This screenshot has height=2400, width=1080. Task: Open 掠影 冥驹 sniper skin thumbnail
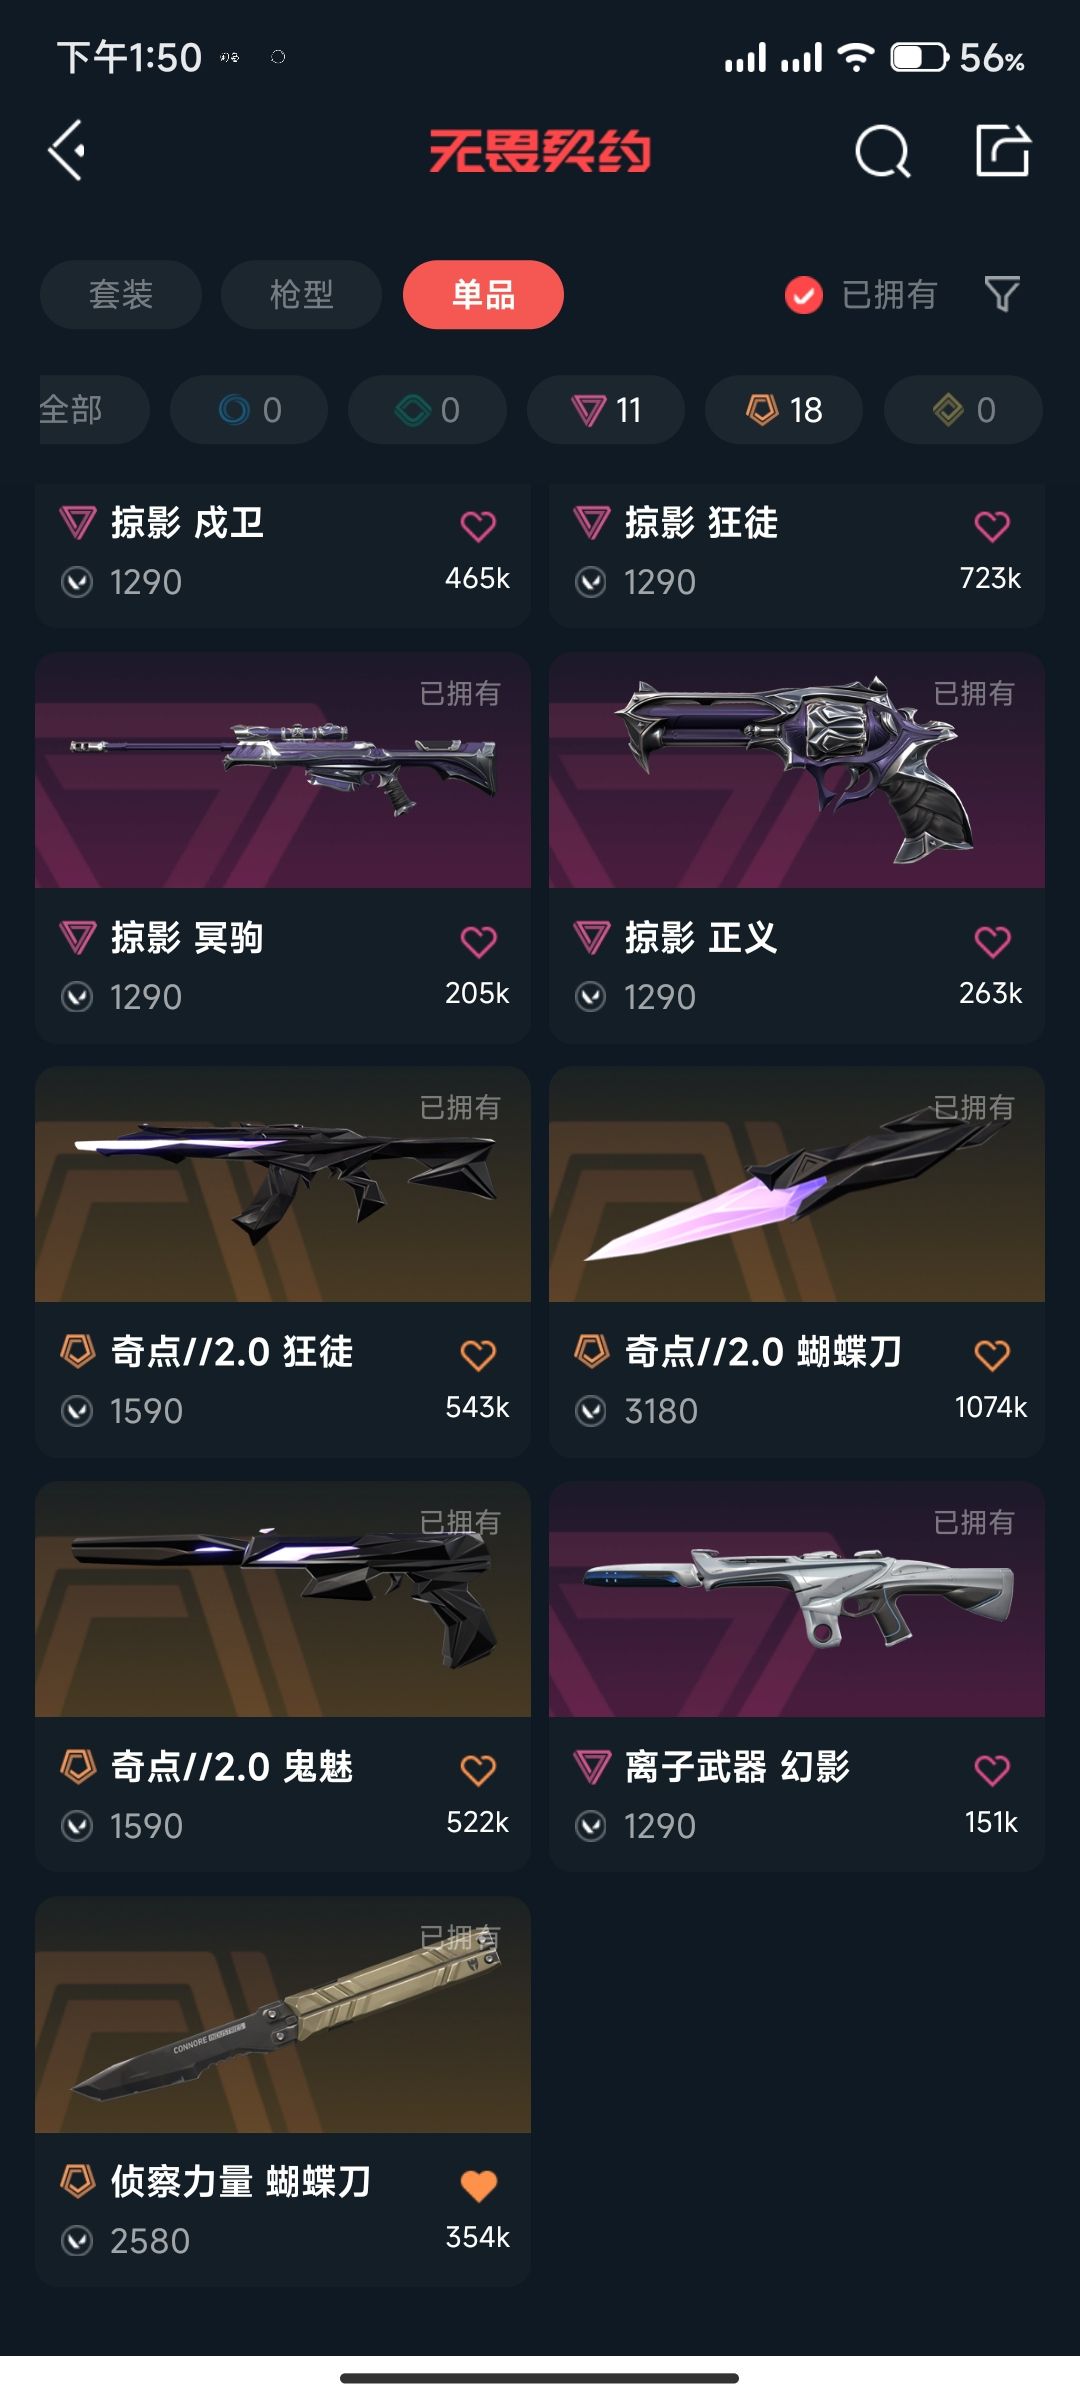(x=283, y=770)
